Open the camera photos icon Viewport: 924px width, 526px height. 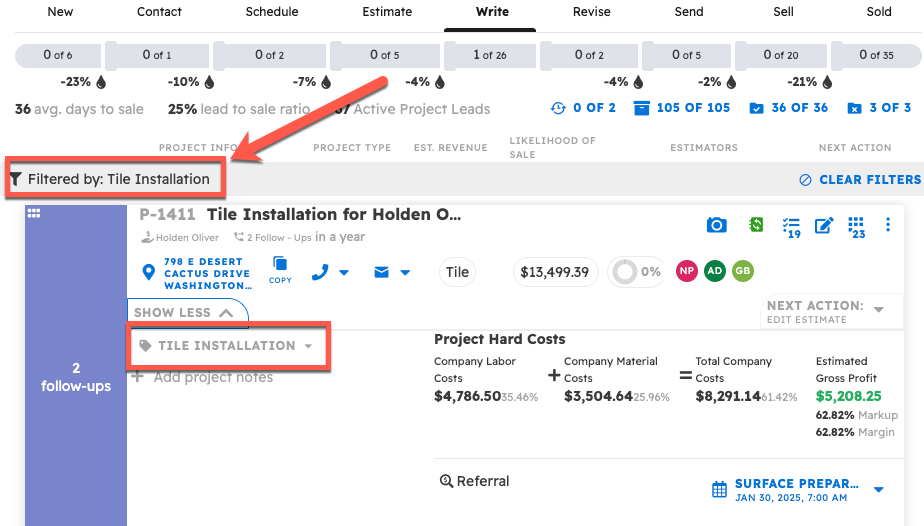tap(716, 225)
